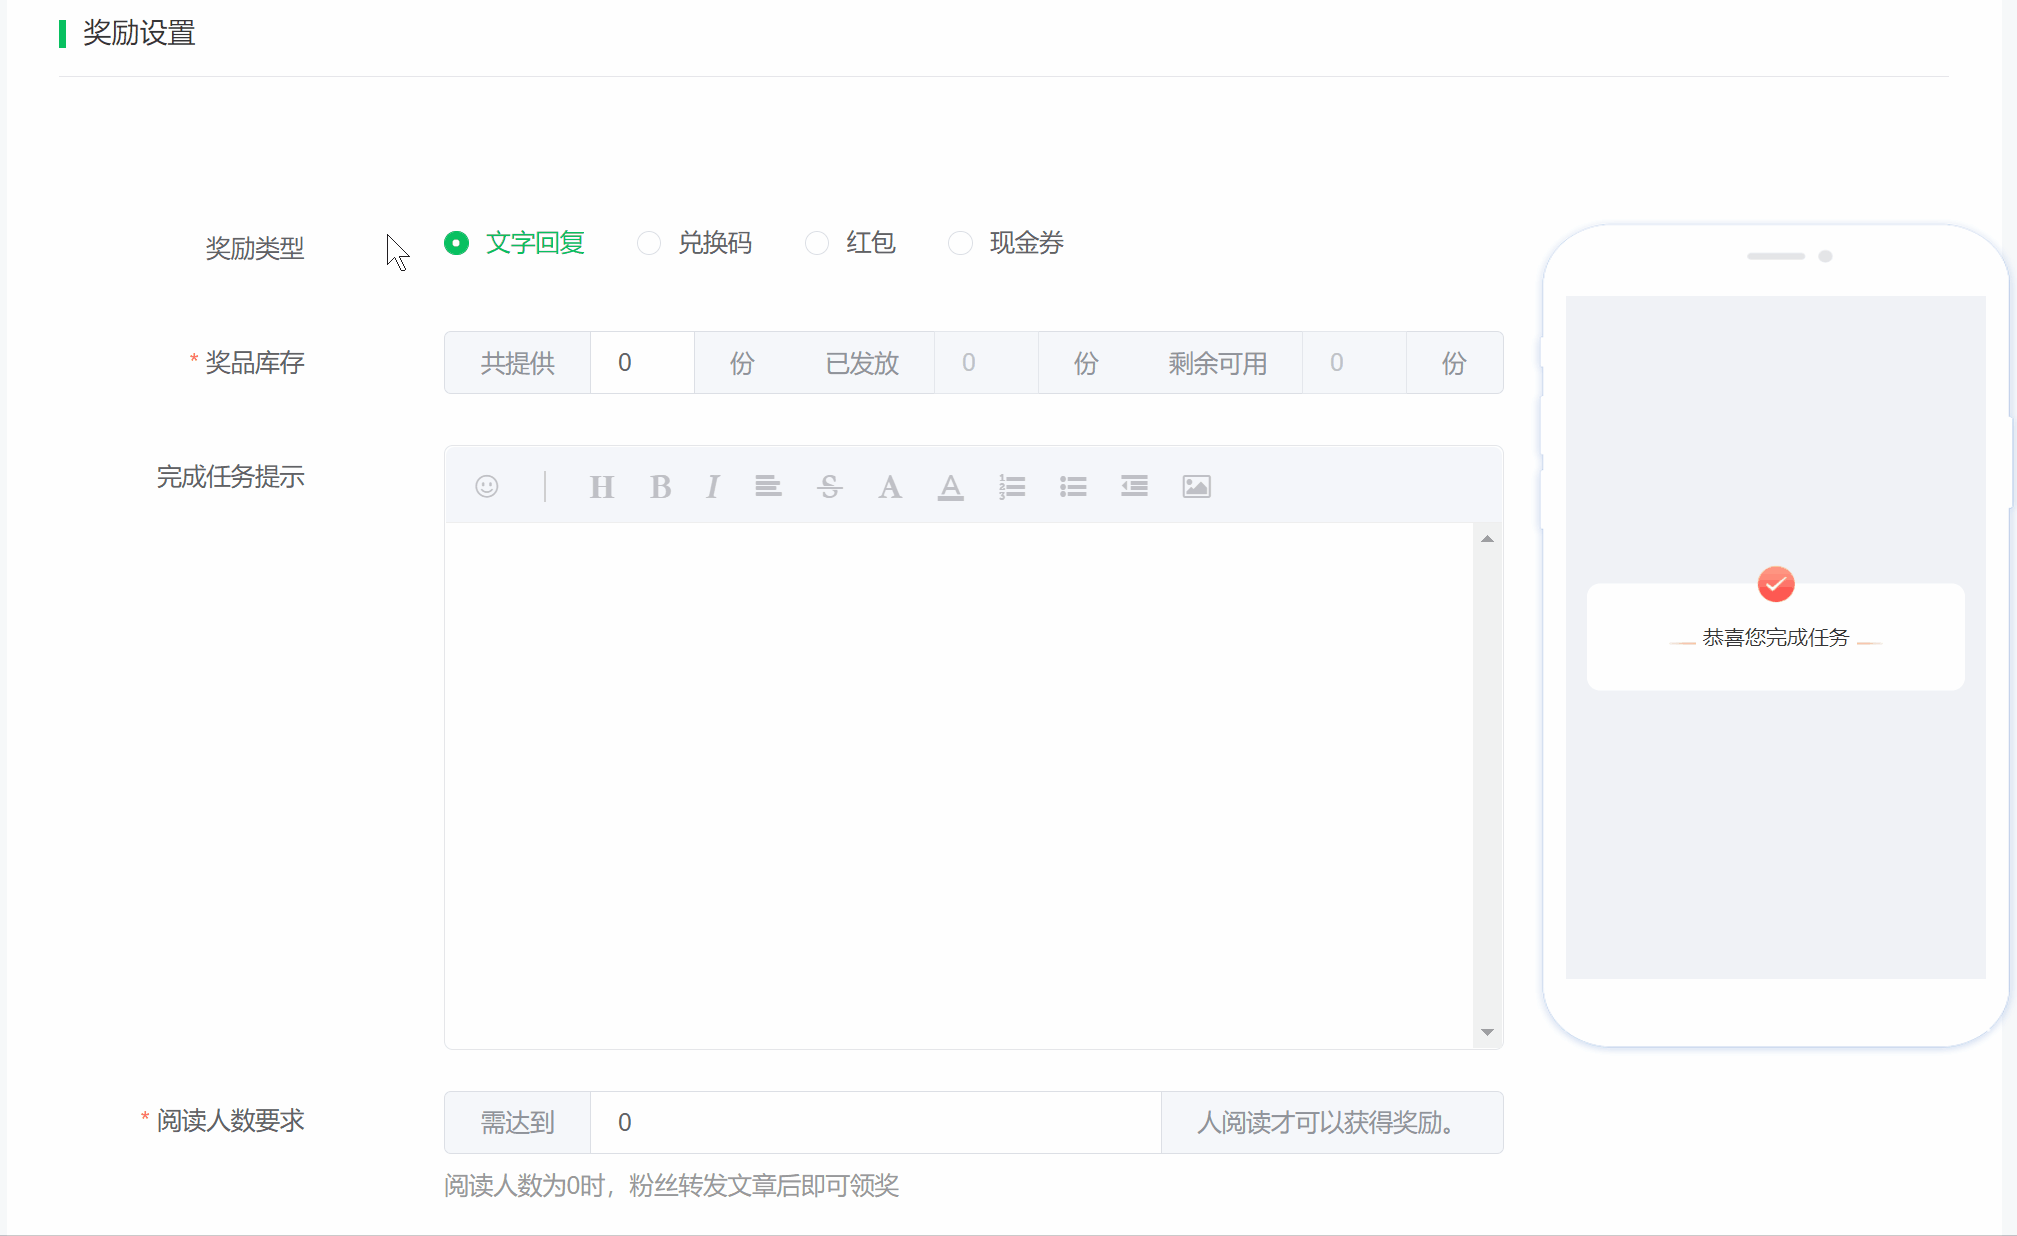Insert an ordered numbered list
This screenshot has height=1236, width=2017.
pyautogui.click(x=1012, y=487)
